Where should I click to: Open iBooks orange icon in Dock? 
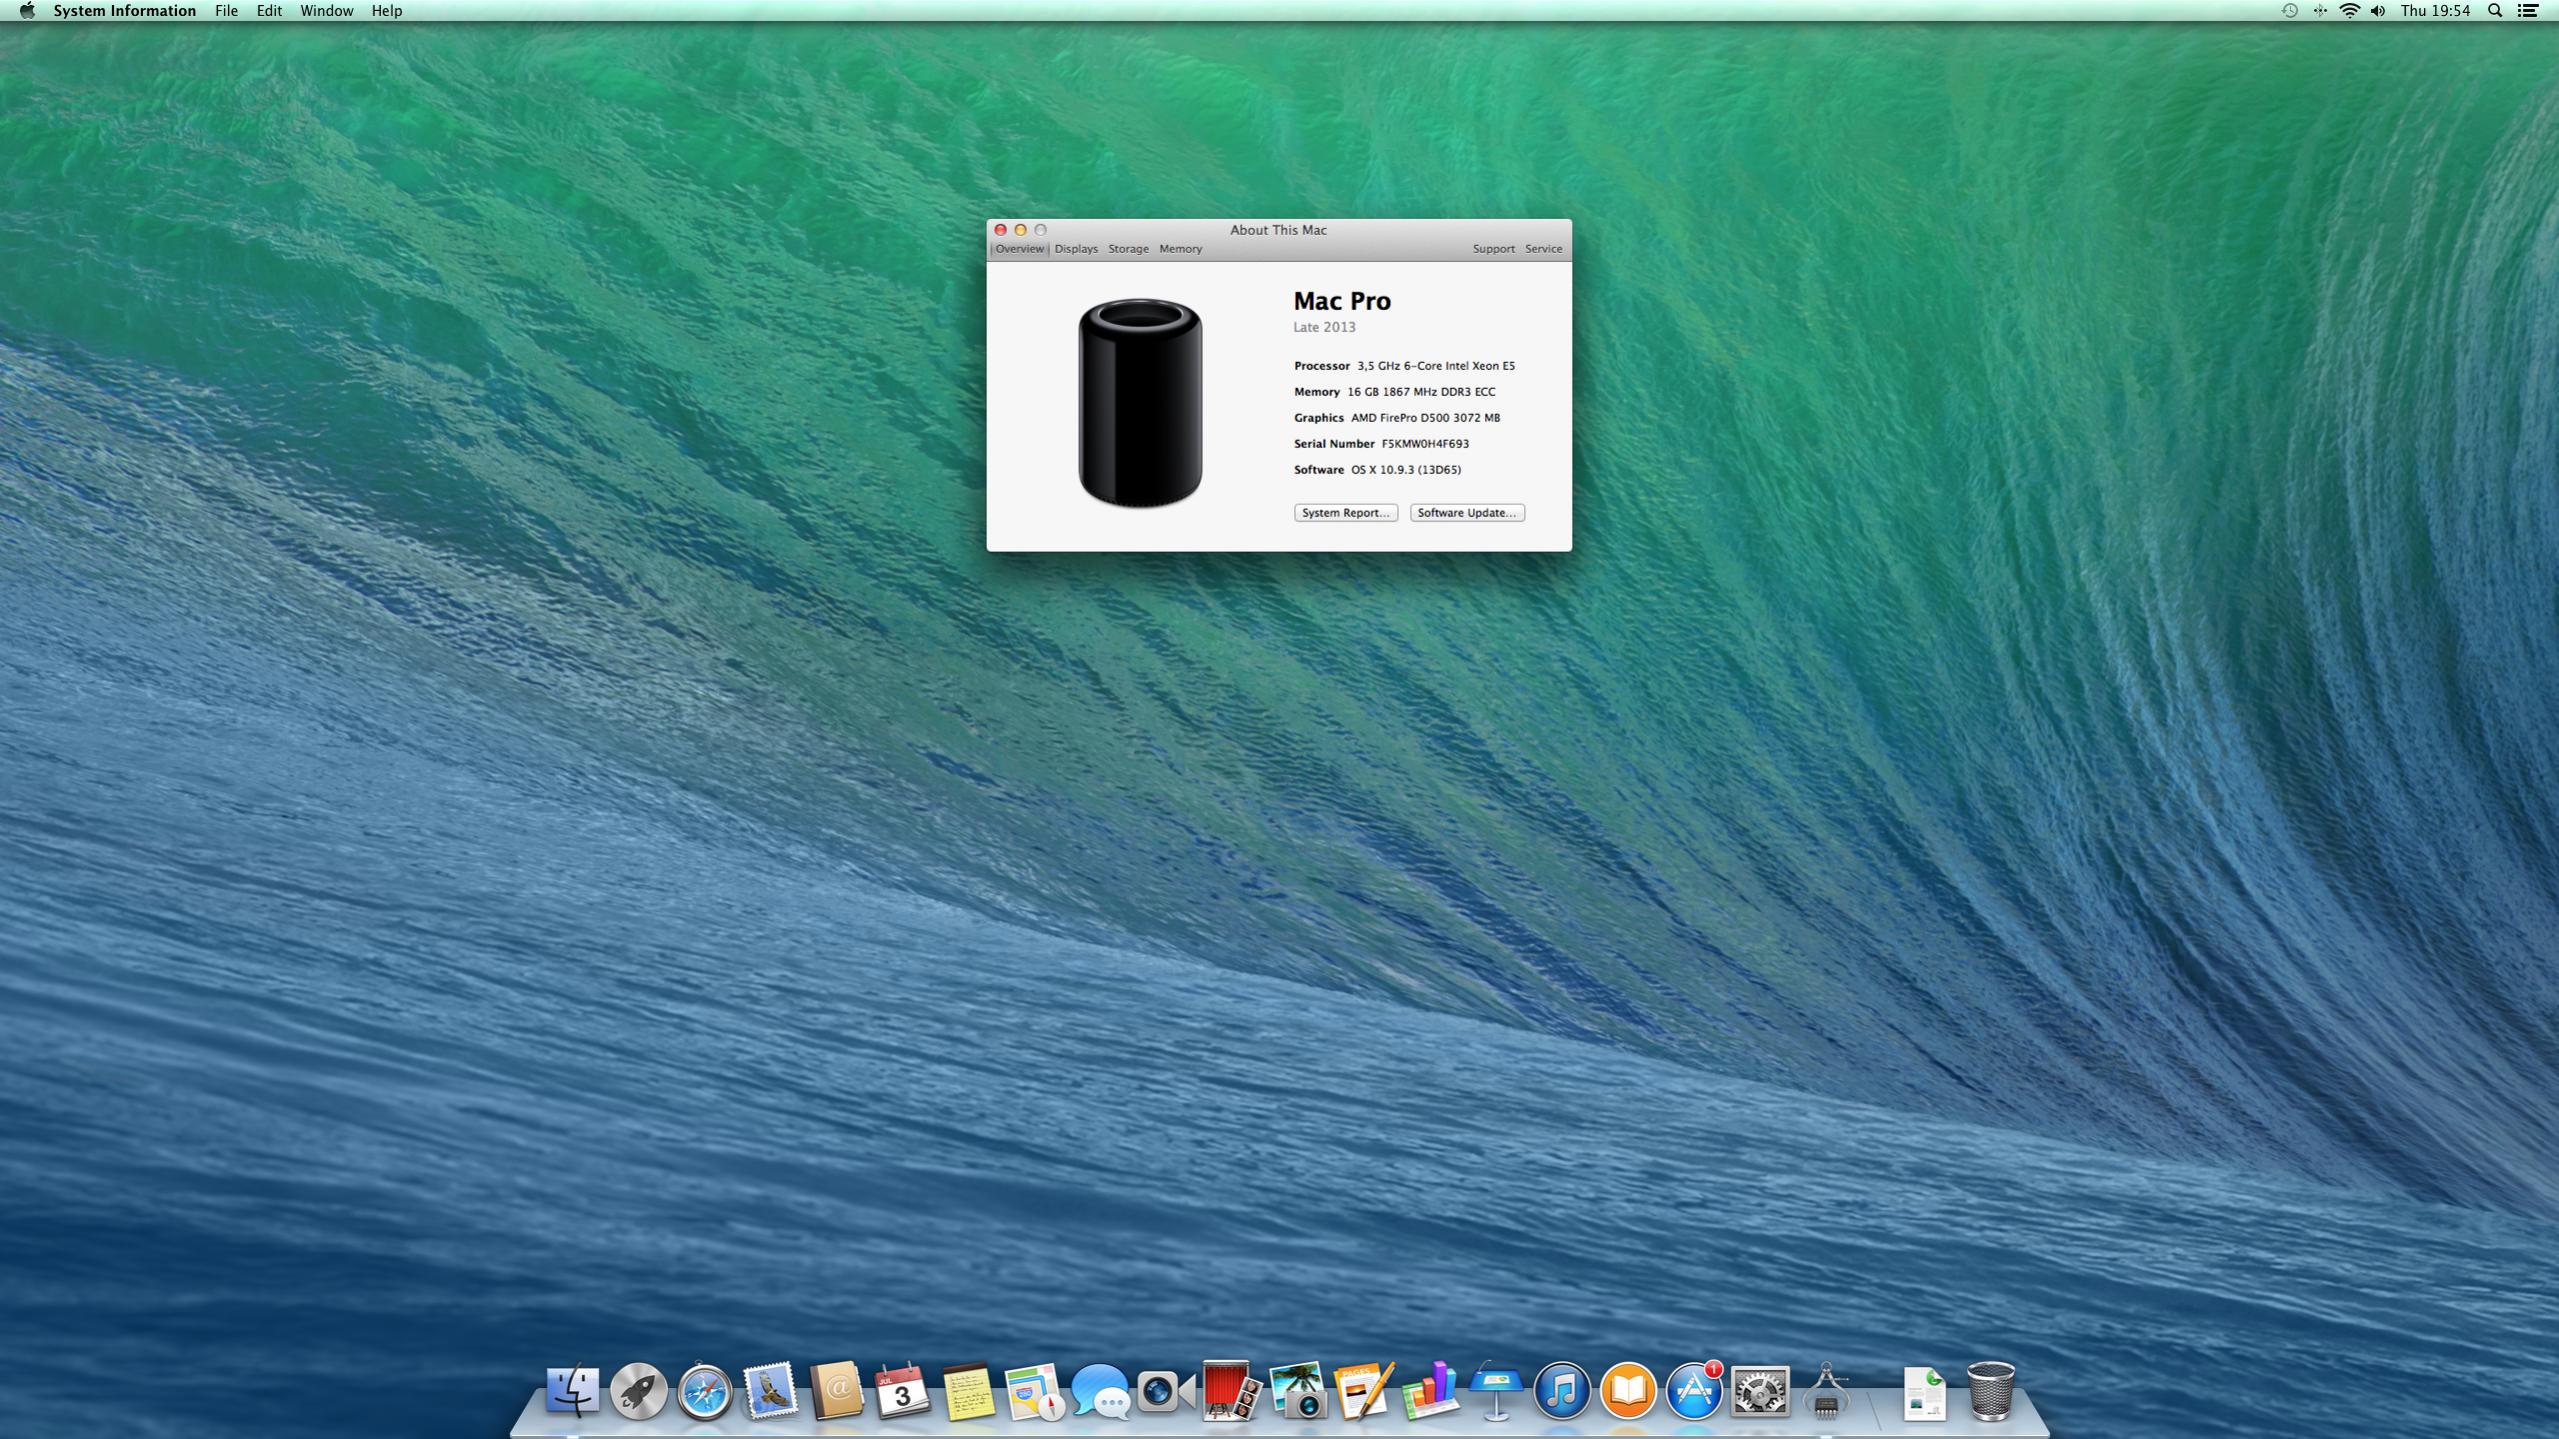click(1628, 1390)
